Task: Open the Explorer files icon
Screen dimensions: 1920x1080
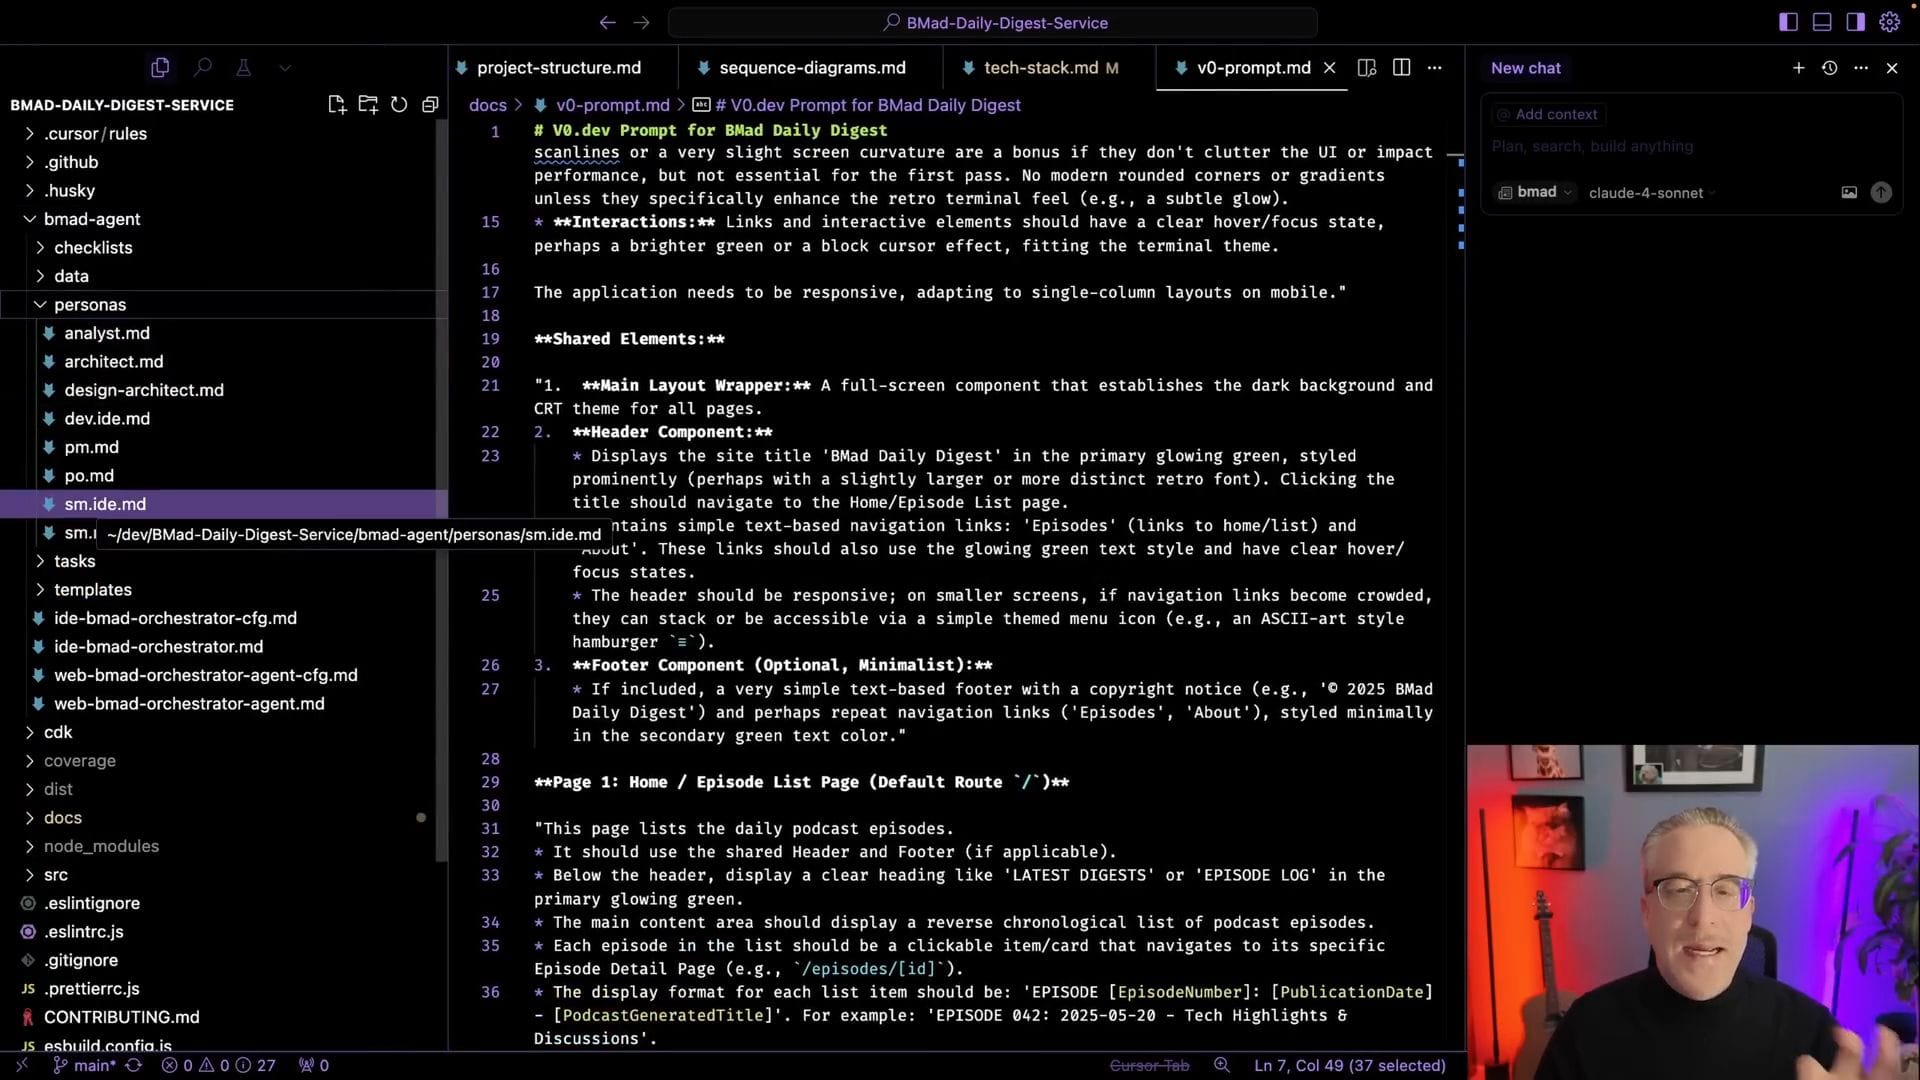Action: click(160, 68)
